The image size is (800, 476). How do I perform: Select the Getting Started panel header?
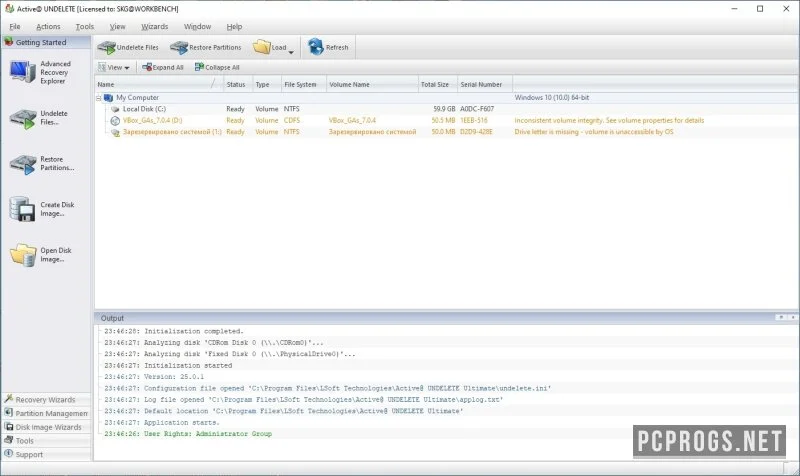pos(46,42)
